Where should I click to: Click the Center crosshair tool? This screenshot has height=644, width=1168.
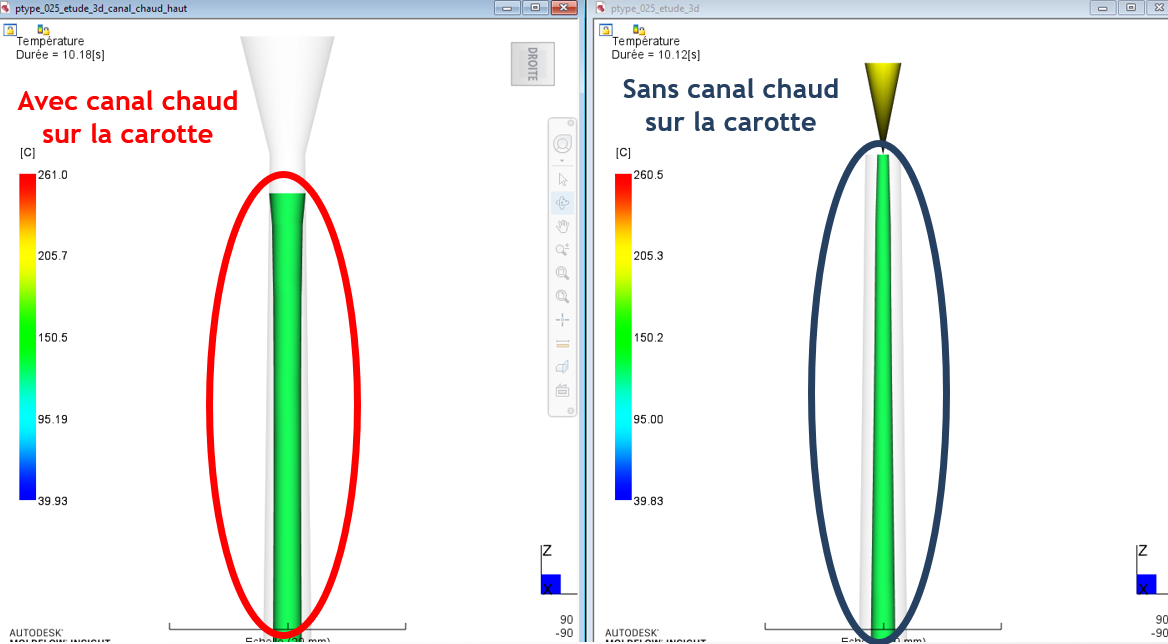562,320
